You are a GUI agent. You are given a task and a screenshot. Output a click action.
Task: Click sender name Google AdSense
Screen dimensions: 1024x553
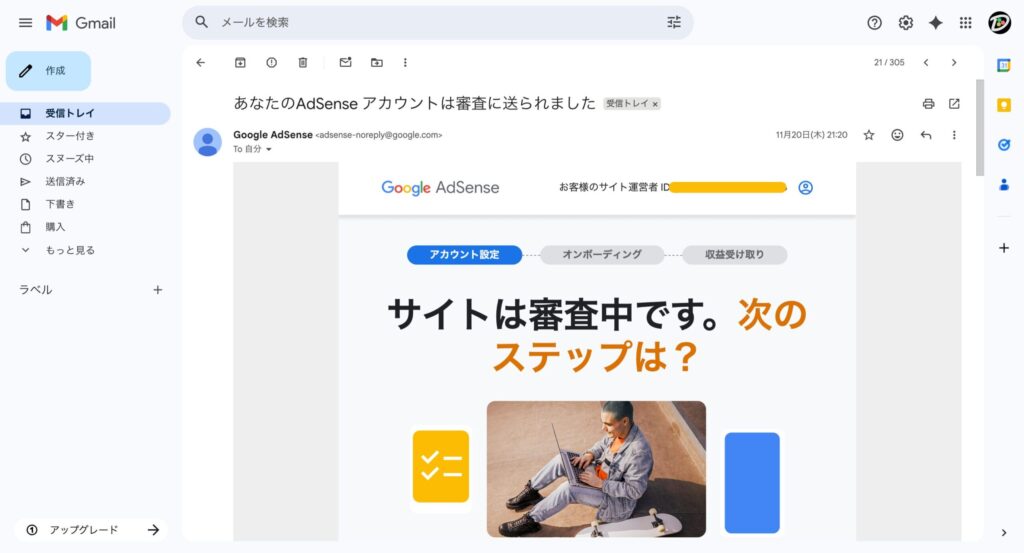pos(273,134)
